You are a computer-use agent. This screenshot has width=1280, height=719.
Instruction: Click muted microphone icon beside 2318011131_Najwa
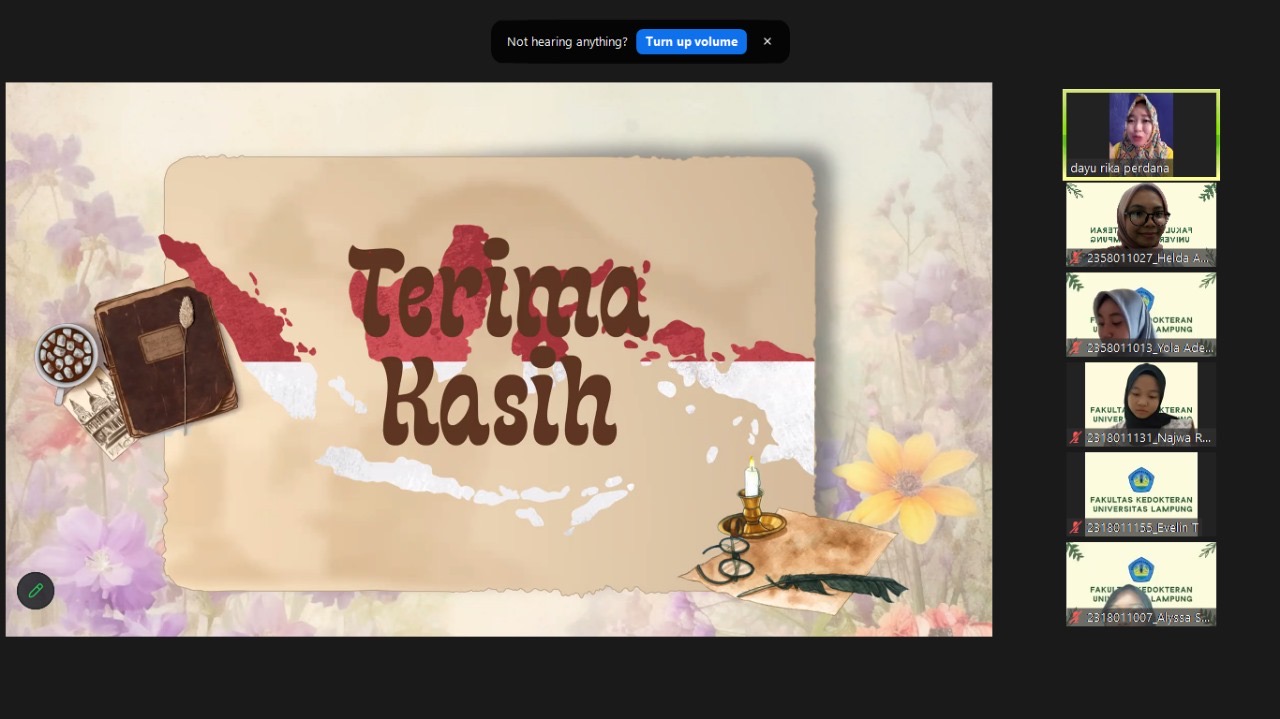tap(1076, 438)
